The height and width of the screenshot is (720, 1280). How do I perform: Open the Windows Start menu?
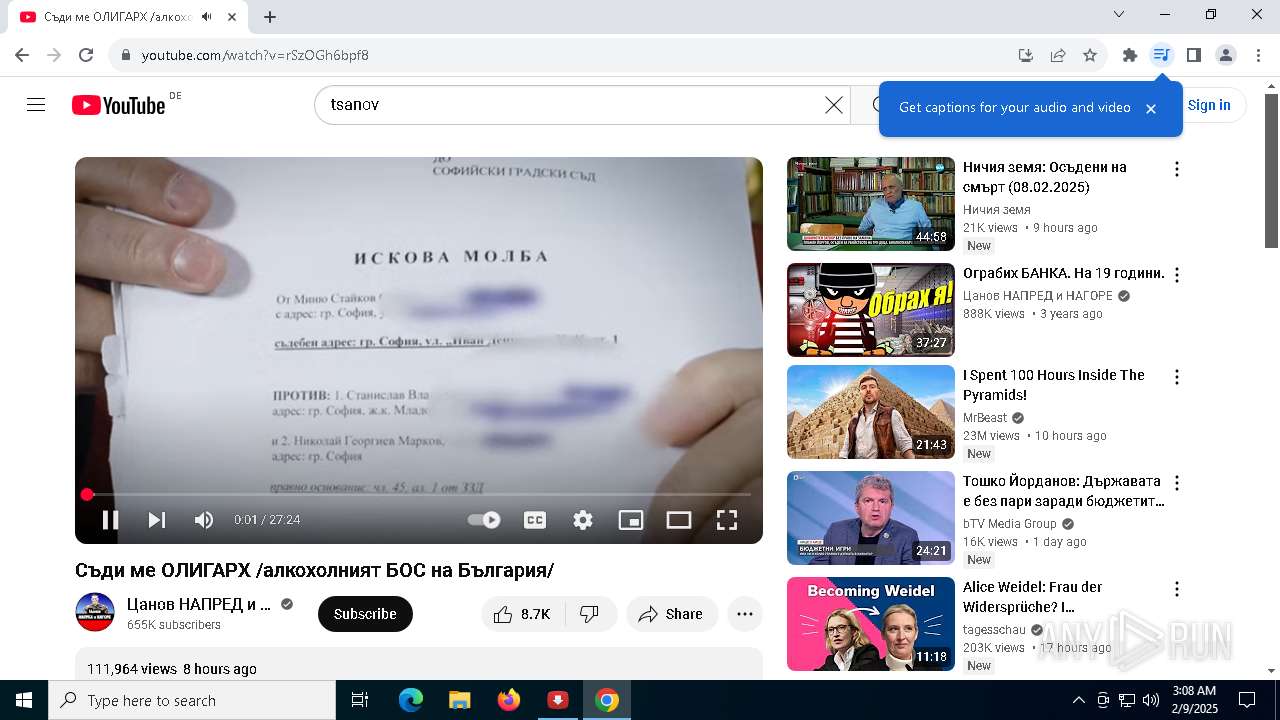[x=24, y=700]
